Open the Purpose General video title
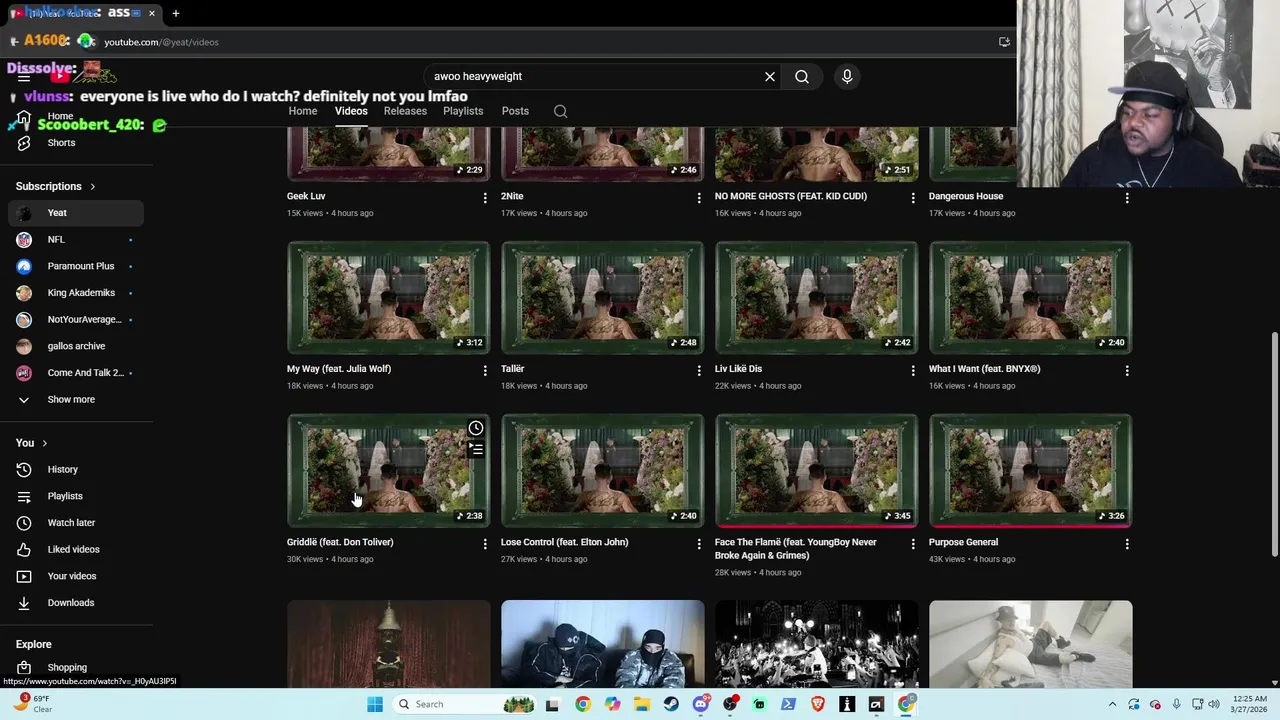This screenshot has height=720, width=1280. [963, 542]
